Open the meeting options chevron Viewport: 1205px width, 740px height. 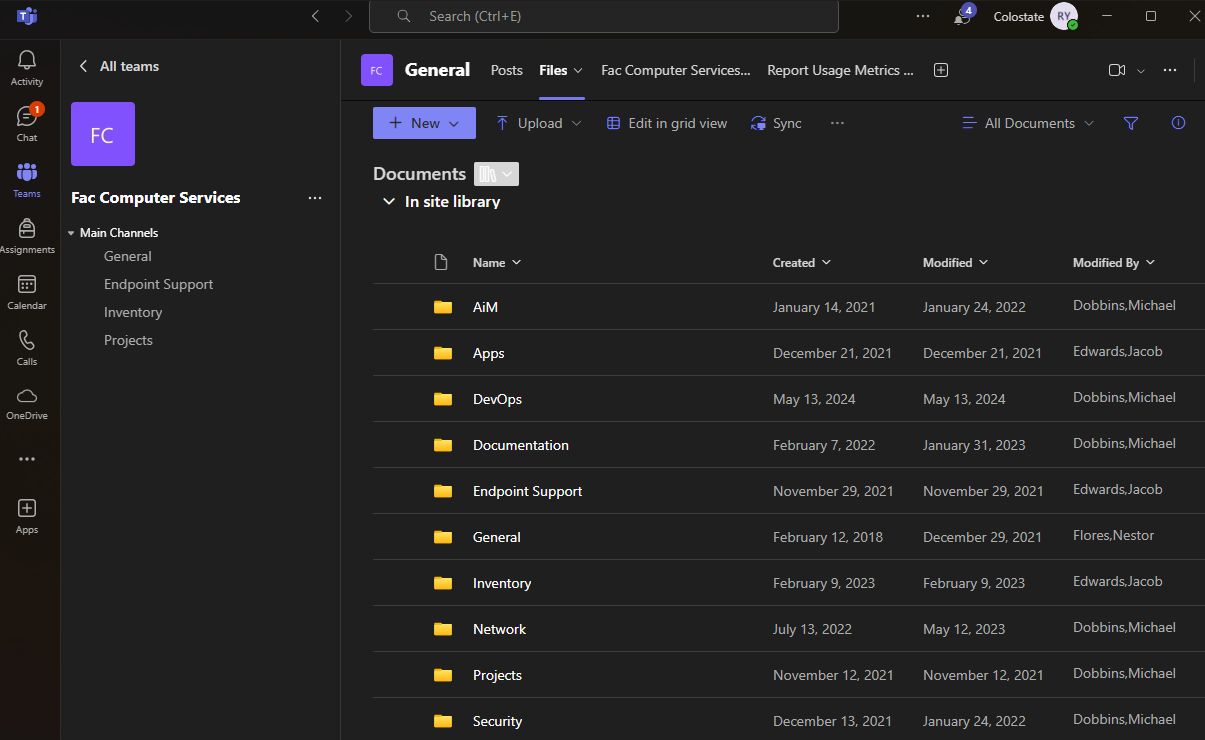[x=1141, y=70]
